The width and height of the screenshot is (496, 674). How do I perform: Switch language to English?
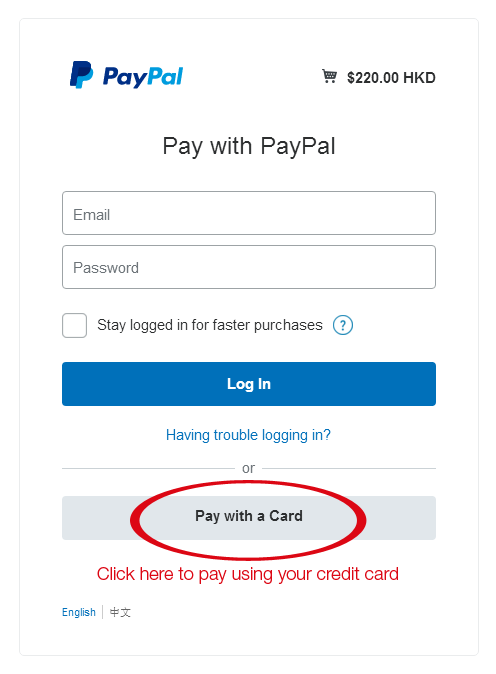(79, 612)
